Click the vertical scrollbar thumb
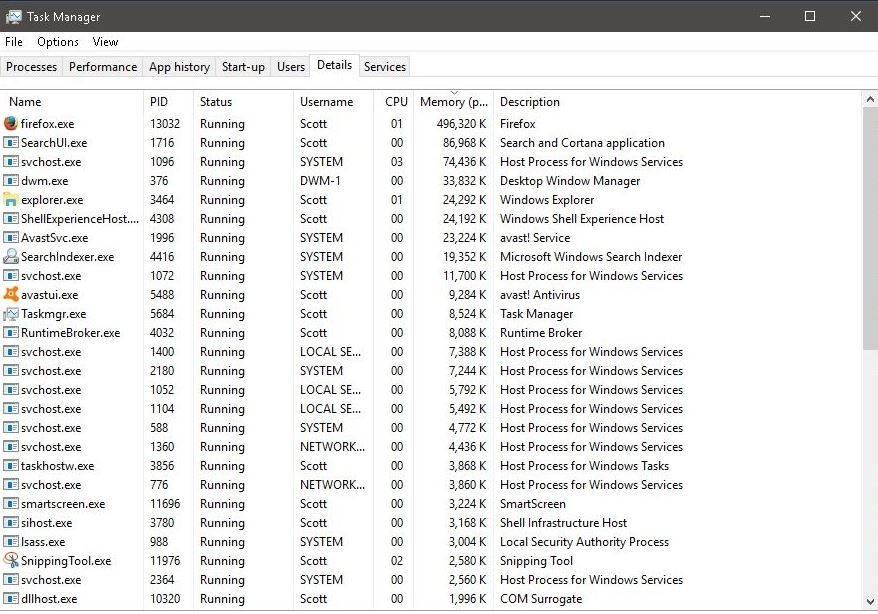 tap(870, 229)
